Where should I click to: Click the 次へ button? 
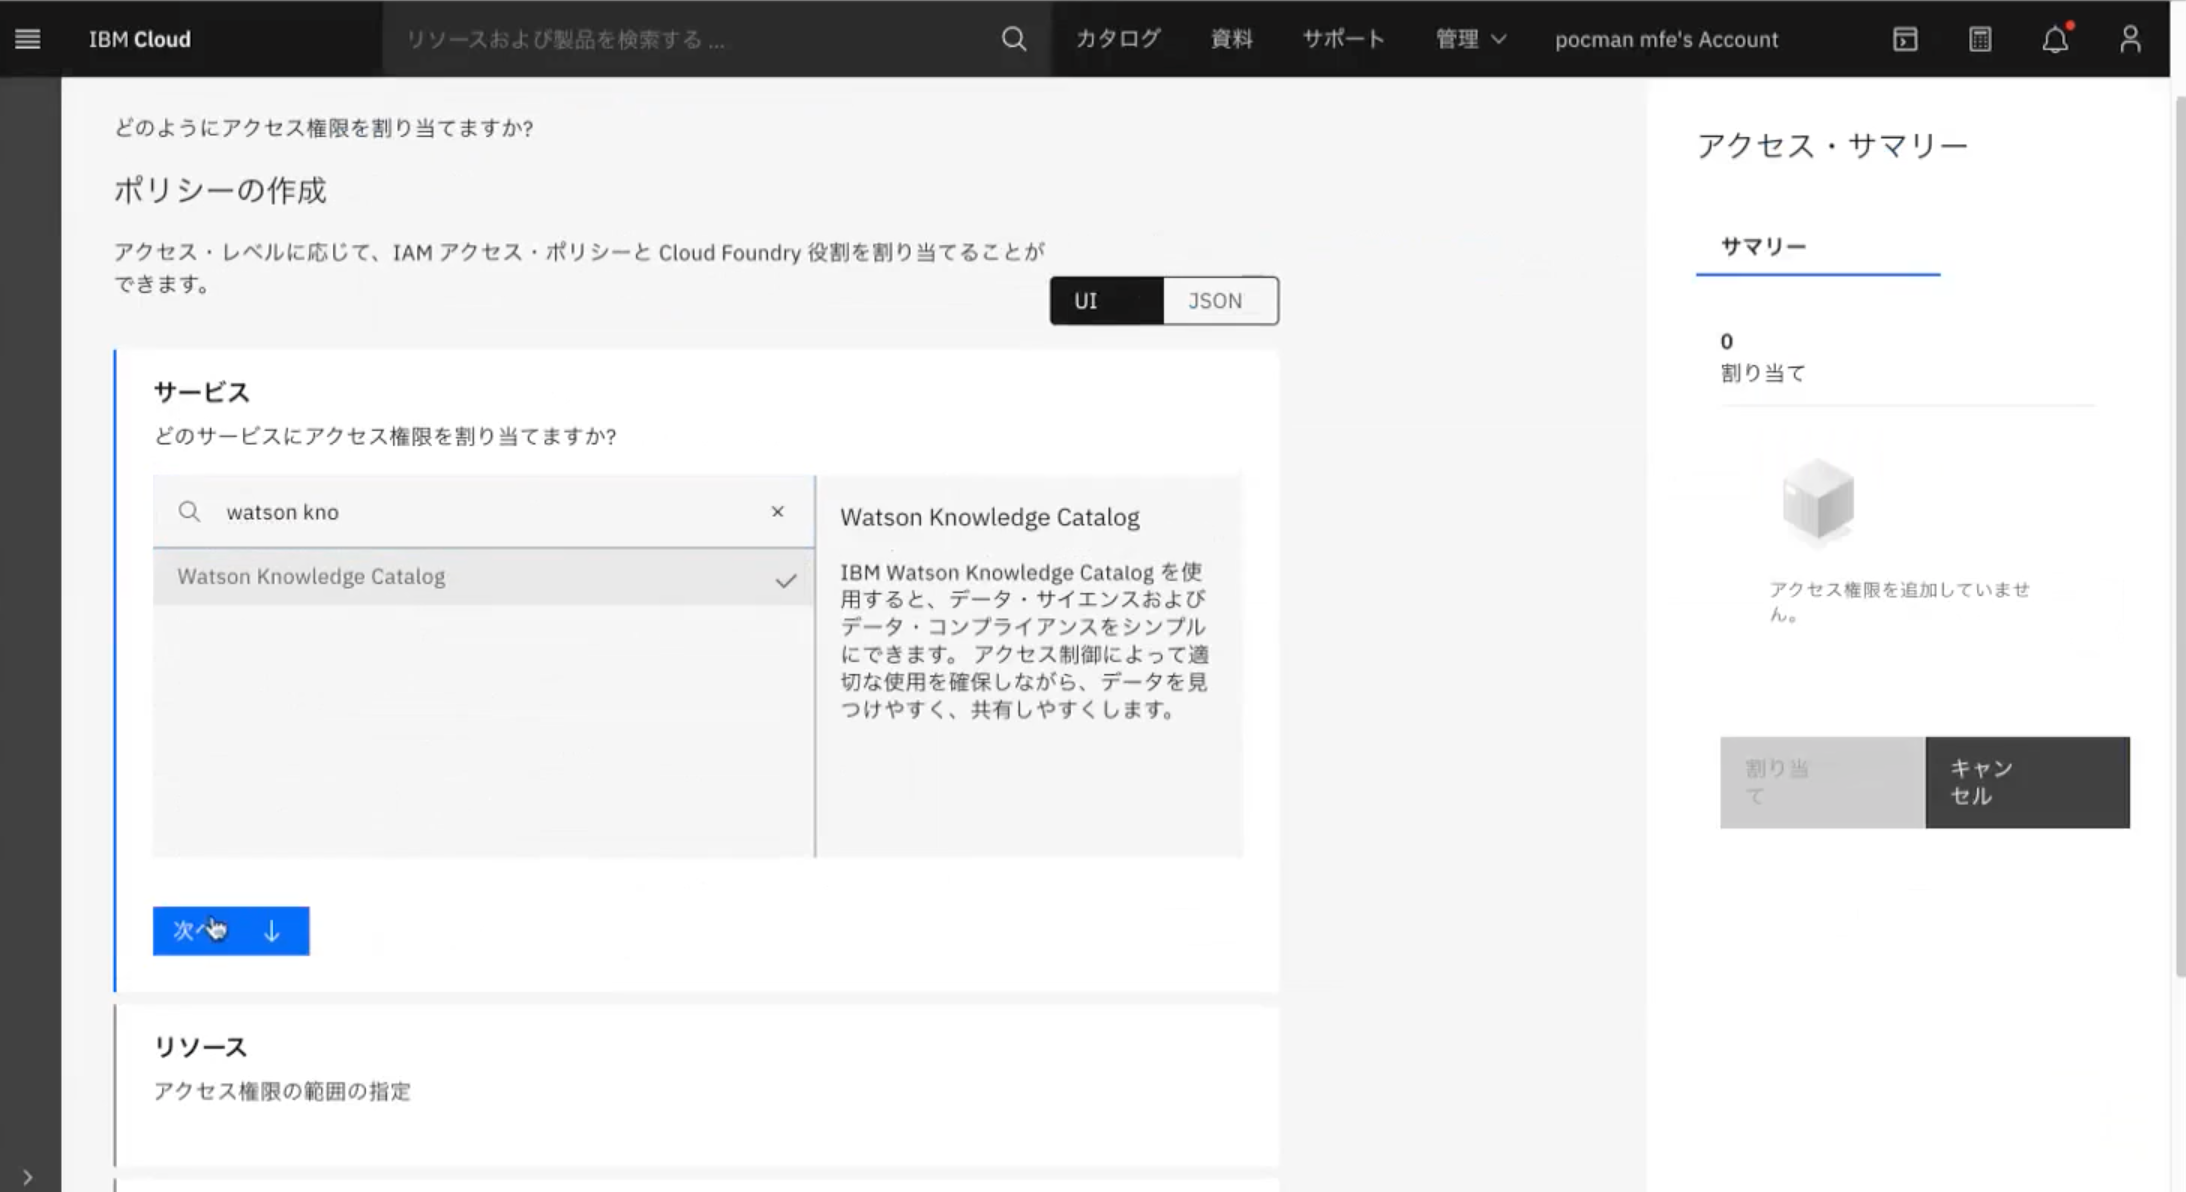(x=231, y=931)
